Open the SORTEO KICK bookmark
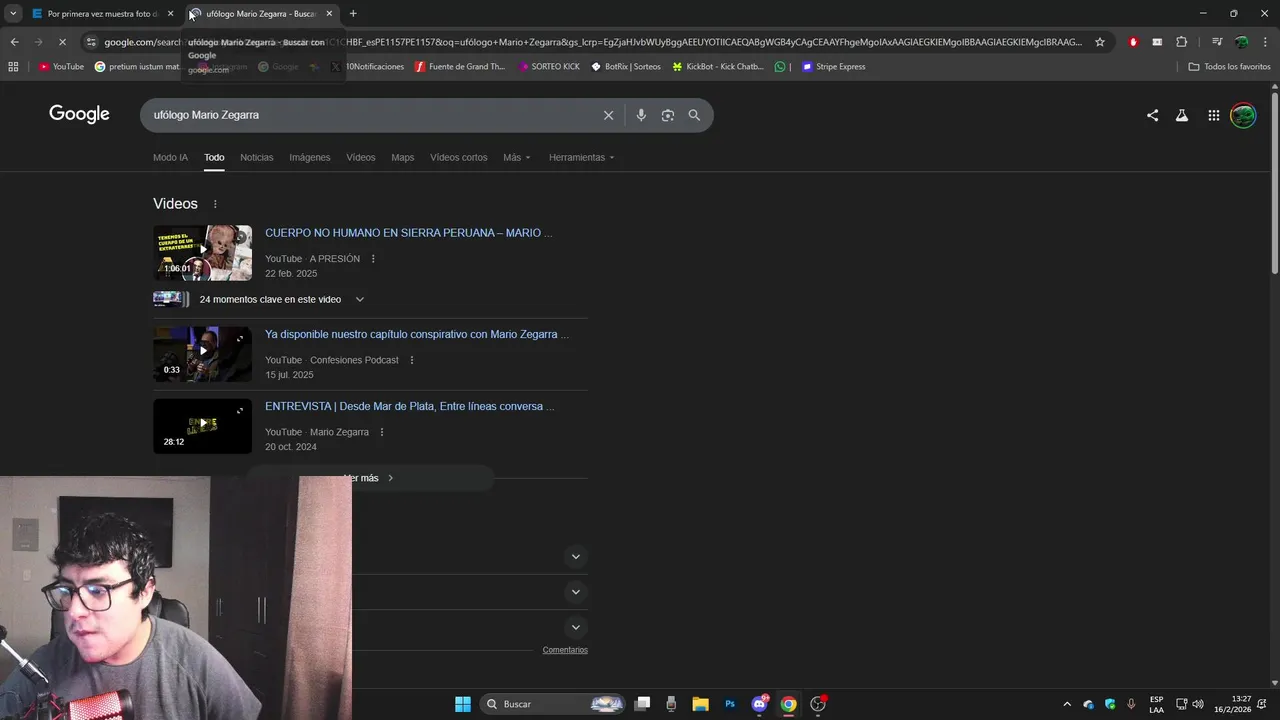 [x=549, y=67]
